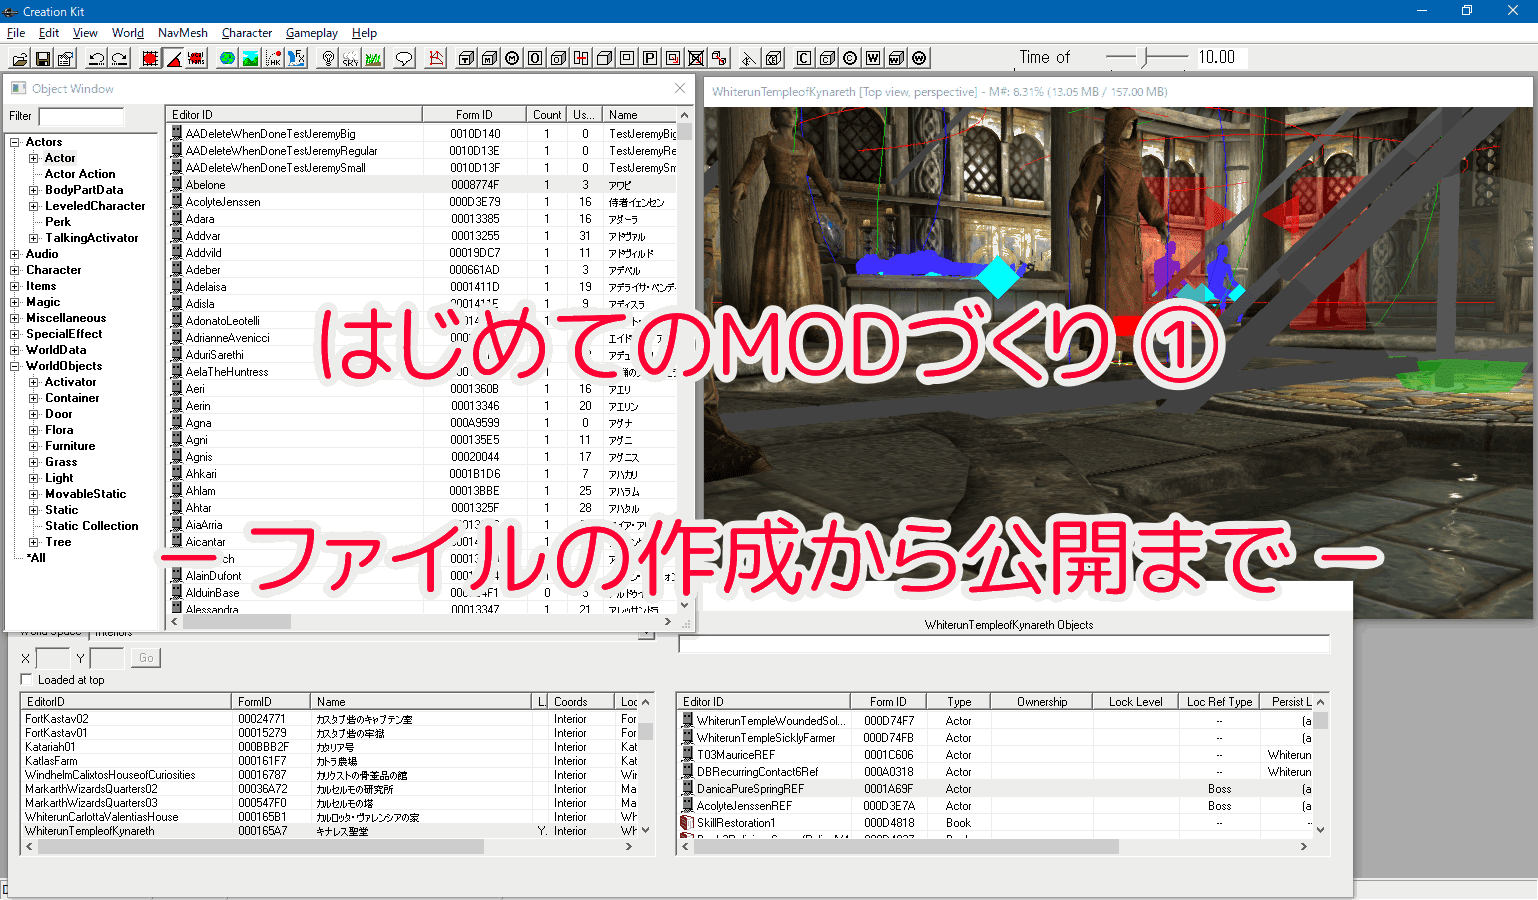Viewport: 1538px width, 900px height.
Task: Click the circle icon labeled M
Action: click(x=512, y=58)
